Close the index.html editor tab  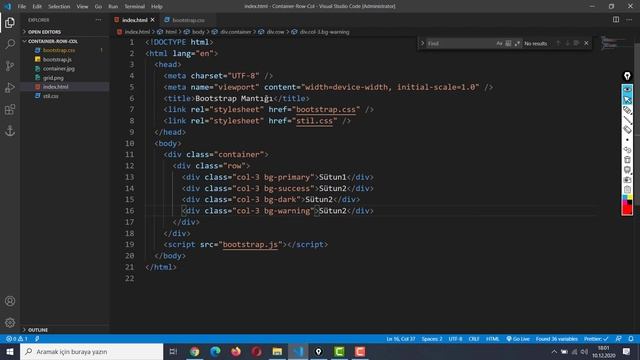pyautogui.click(x=153, y=20)
